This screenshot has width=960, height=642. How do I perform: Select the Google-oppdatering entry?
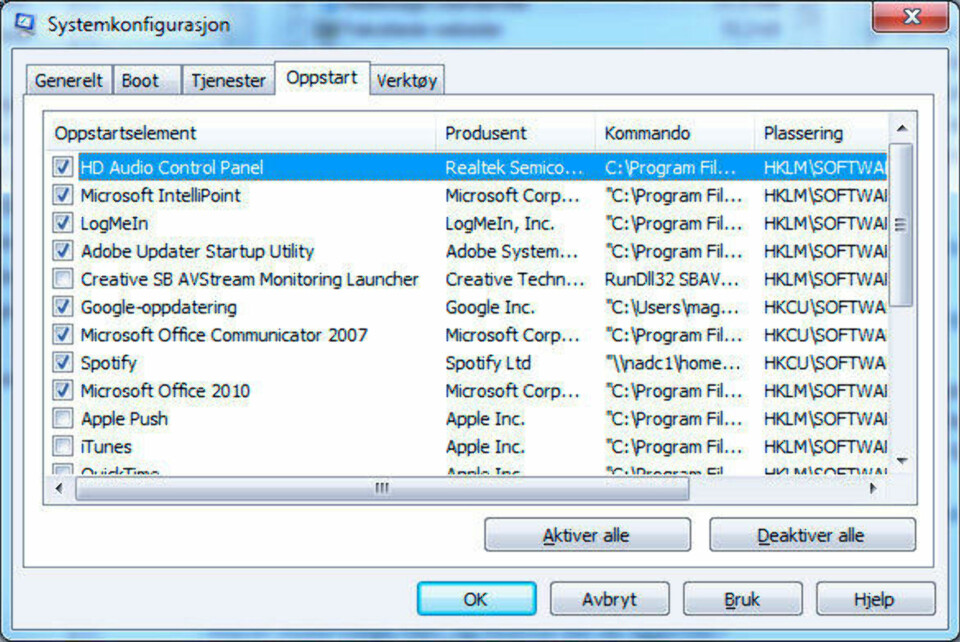pos(159,307)
